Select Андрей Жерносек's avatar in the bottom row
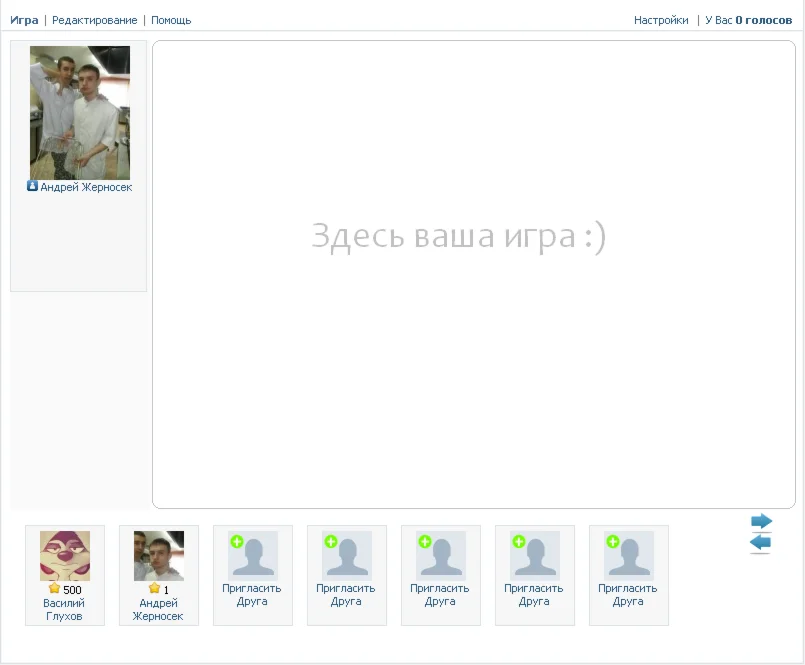This screenshot has width=805, height=665. click(x=158, y=555)
